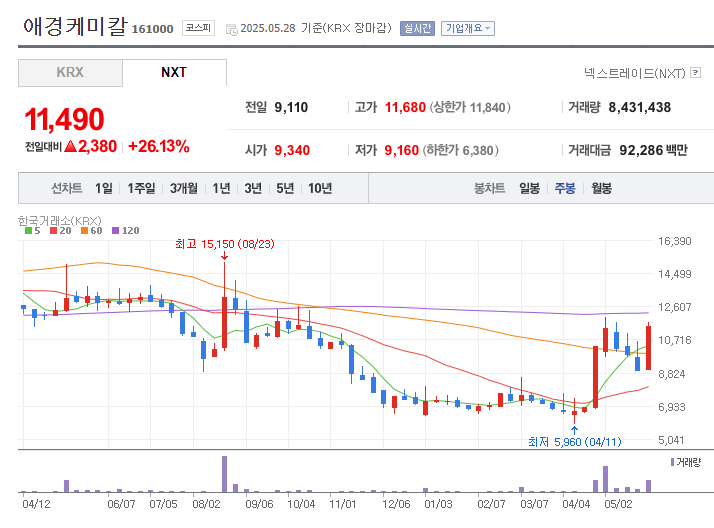Click the lower limit 하한가 6,380

[x=460, y=150]
